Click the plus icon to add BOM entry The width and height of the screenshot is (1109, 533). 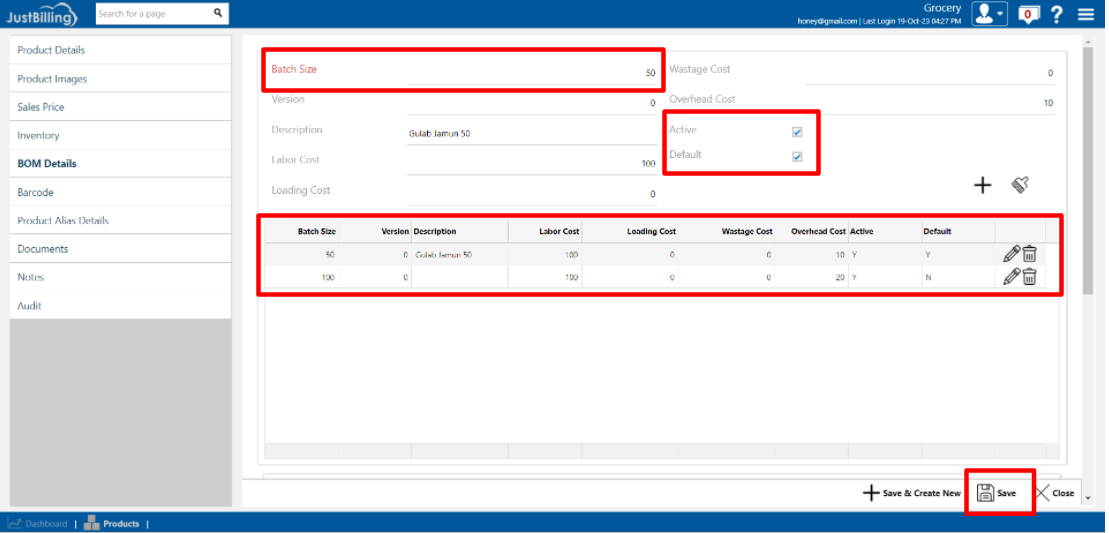(x=982, y=185)
